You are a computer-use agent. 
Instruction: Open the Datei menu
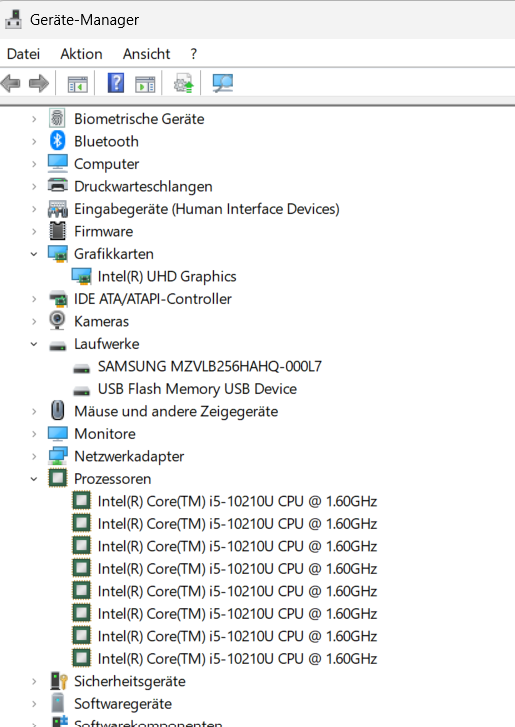(23, 54)
